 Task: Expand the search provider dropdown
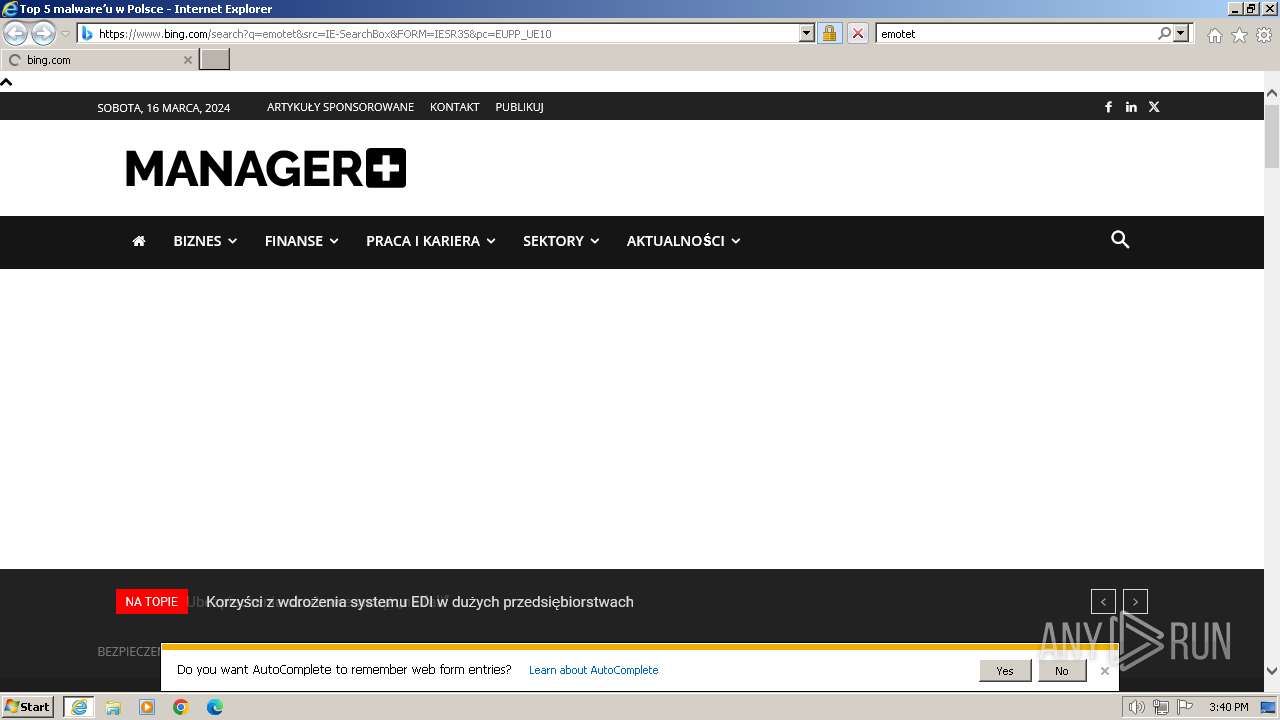coord(1181,33)
